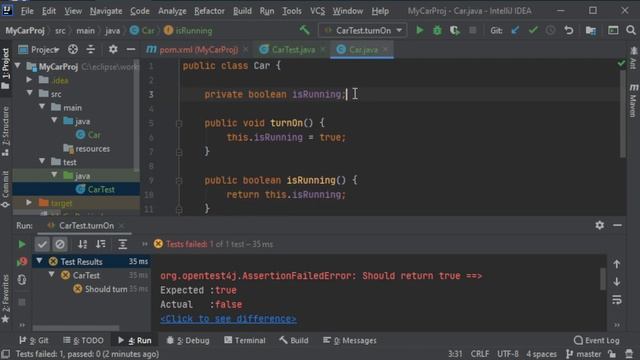Sort test results by duration
640x360 pixels.
click(x=100, y=244)
